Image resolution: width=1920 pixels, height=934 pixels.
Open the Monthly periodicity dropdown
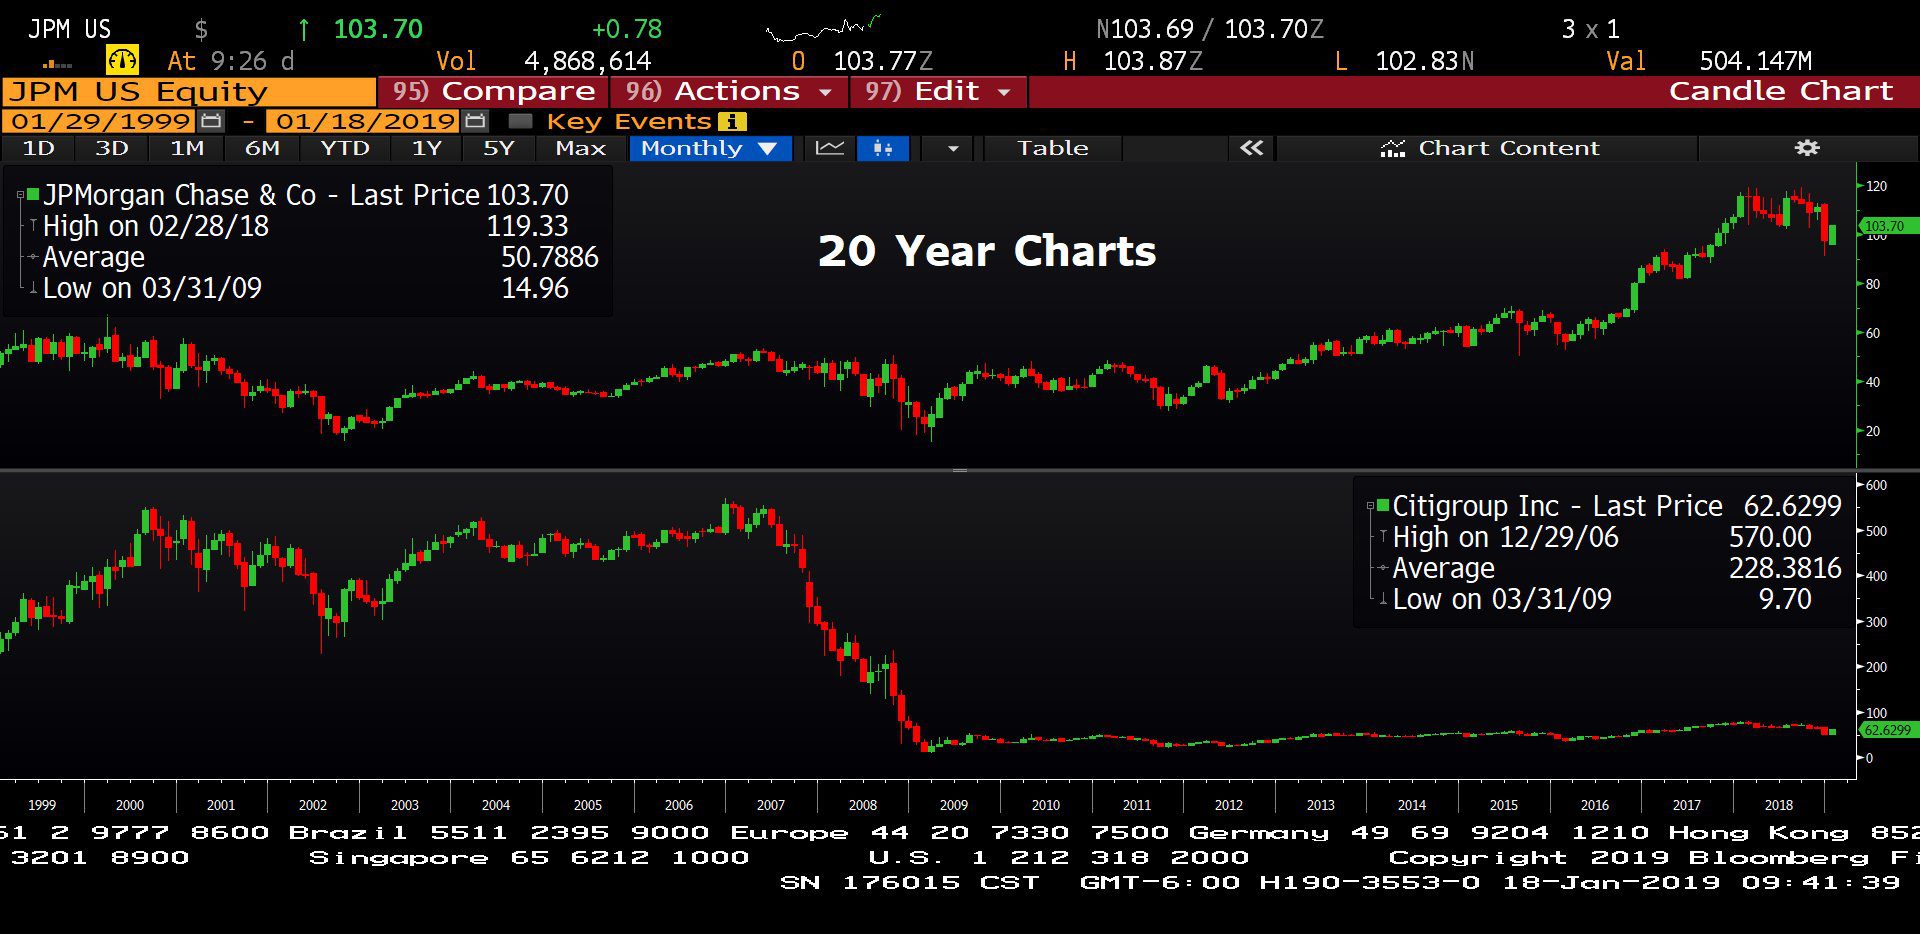710,148
